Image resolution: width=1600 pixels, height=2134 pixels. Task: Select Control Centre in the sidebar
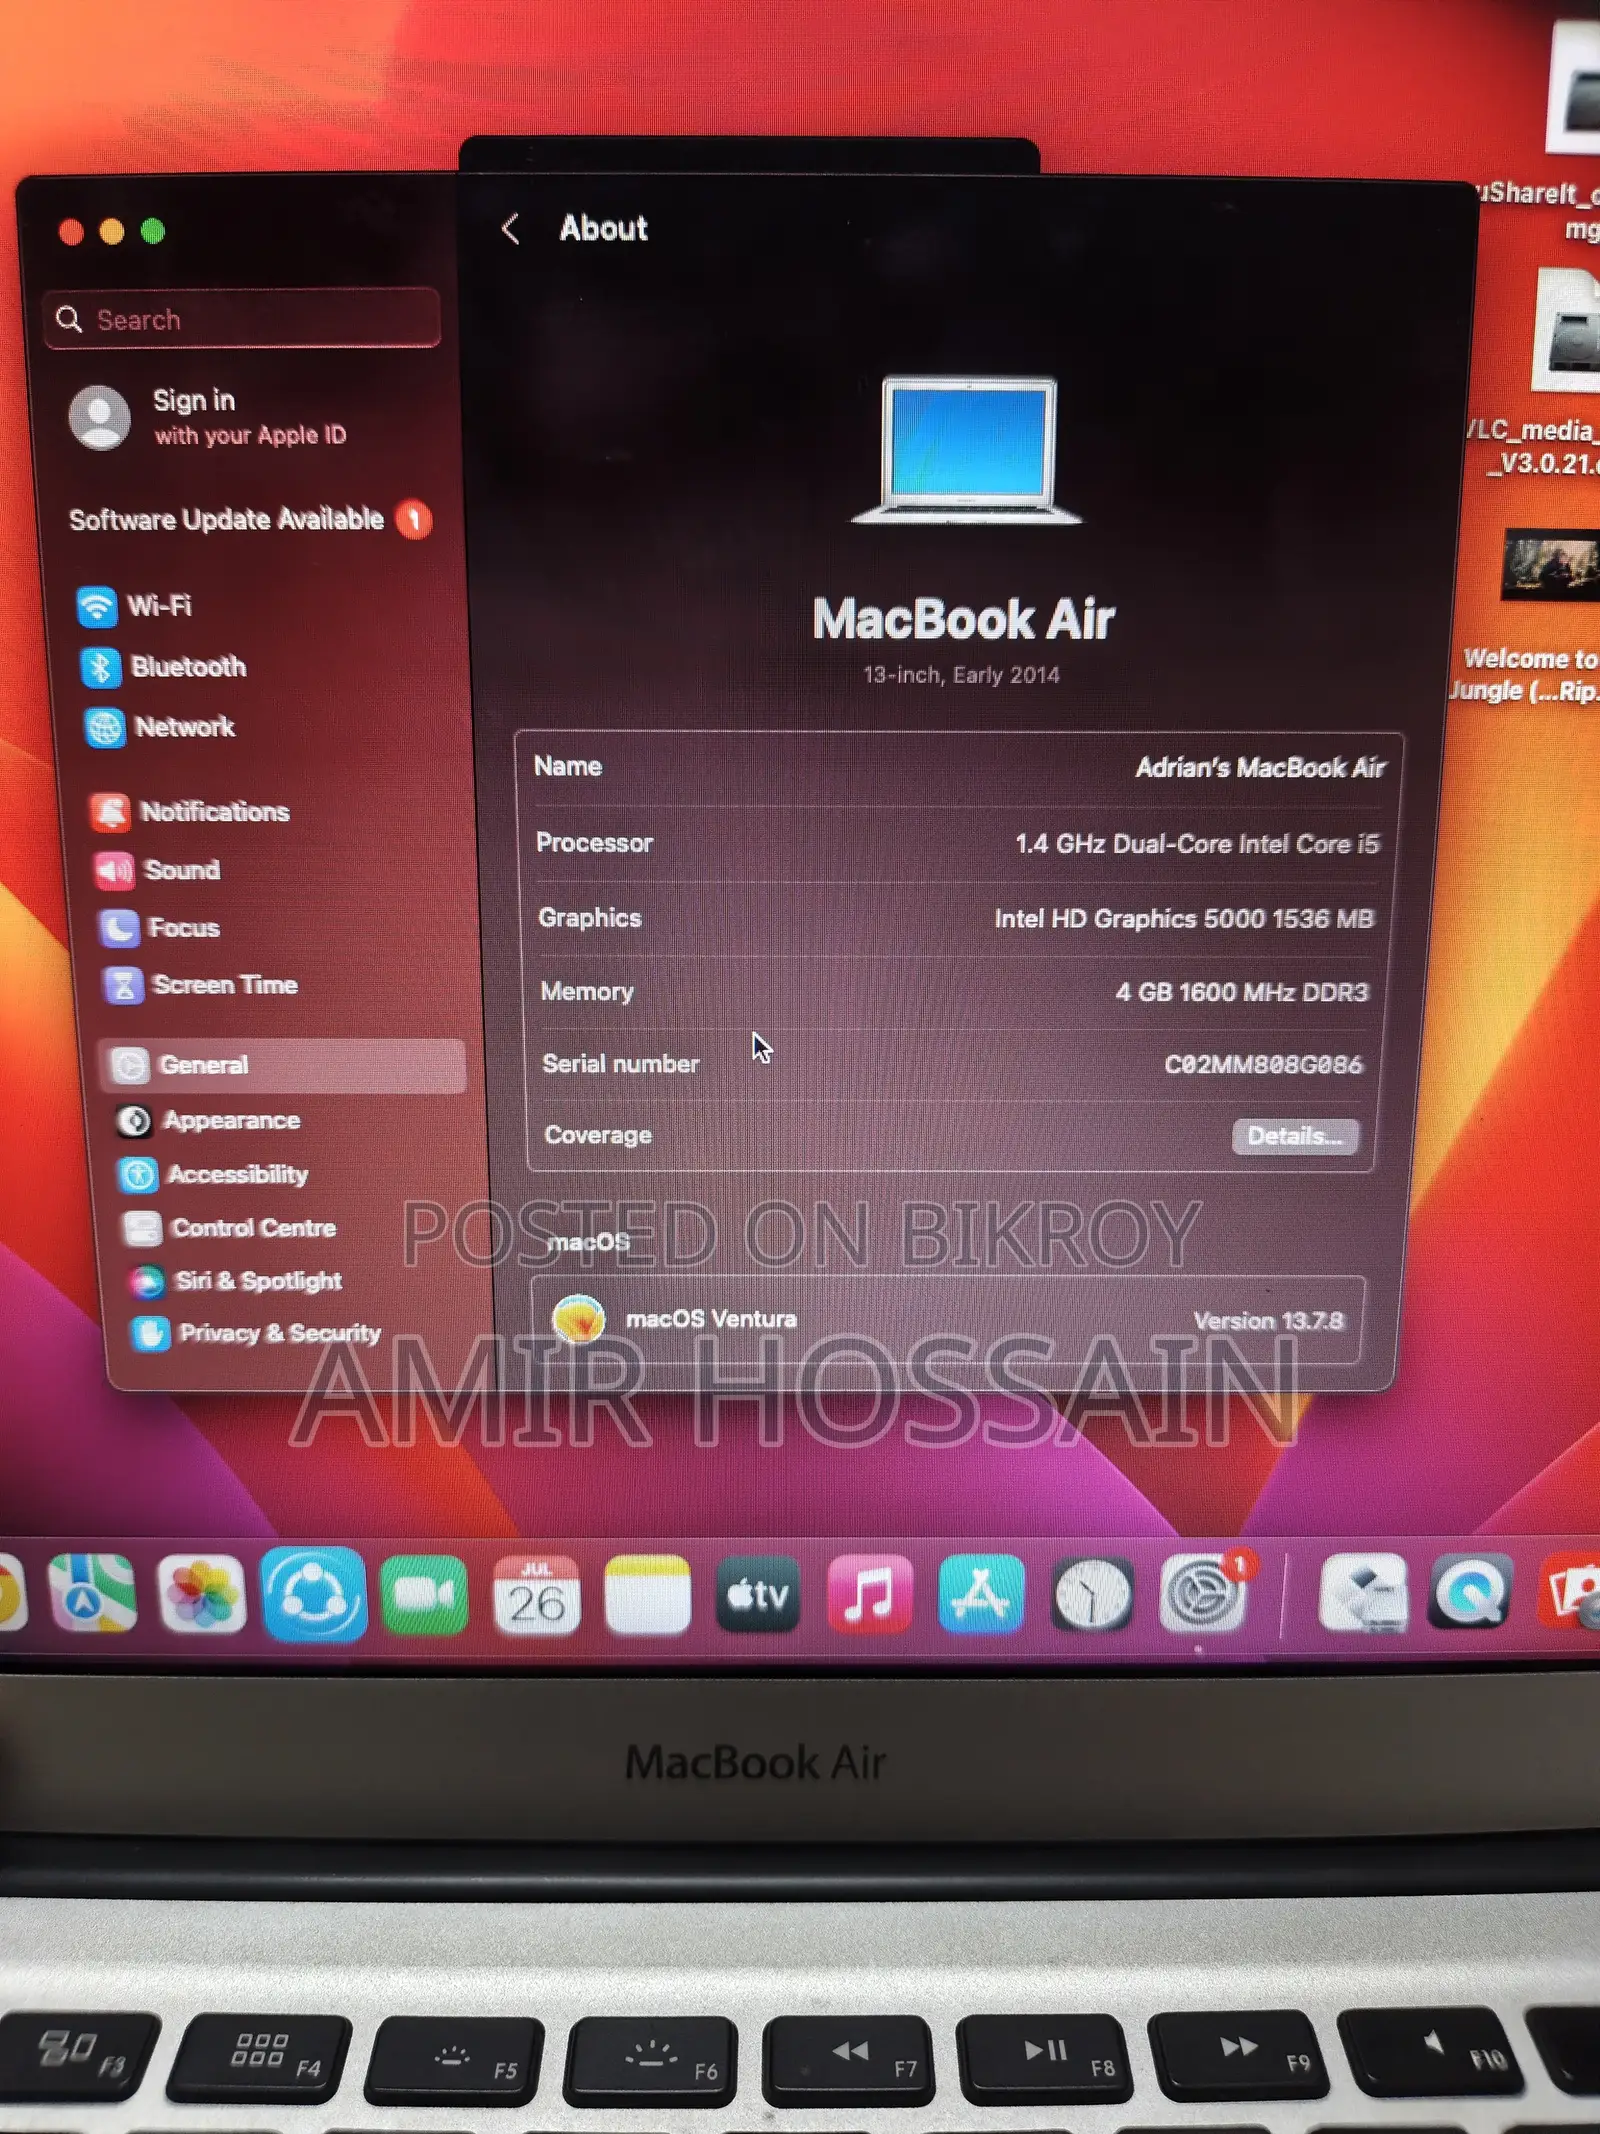[x=229, y=1228]
